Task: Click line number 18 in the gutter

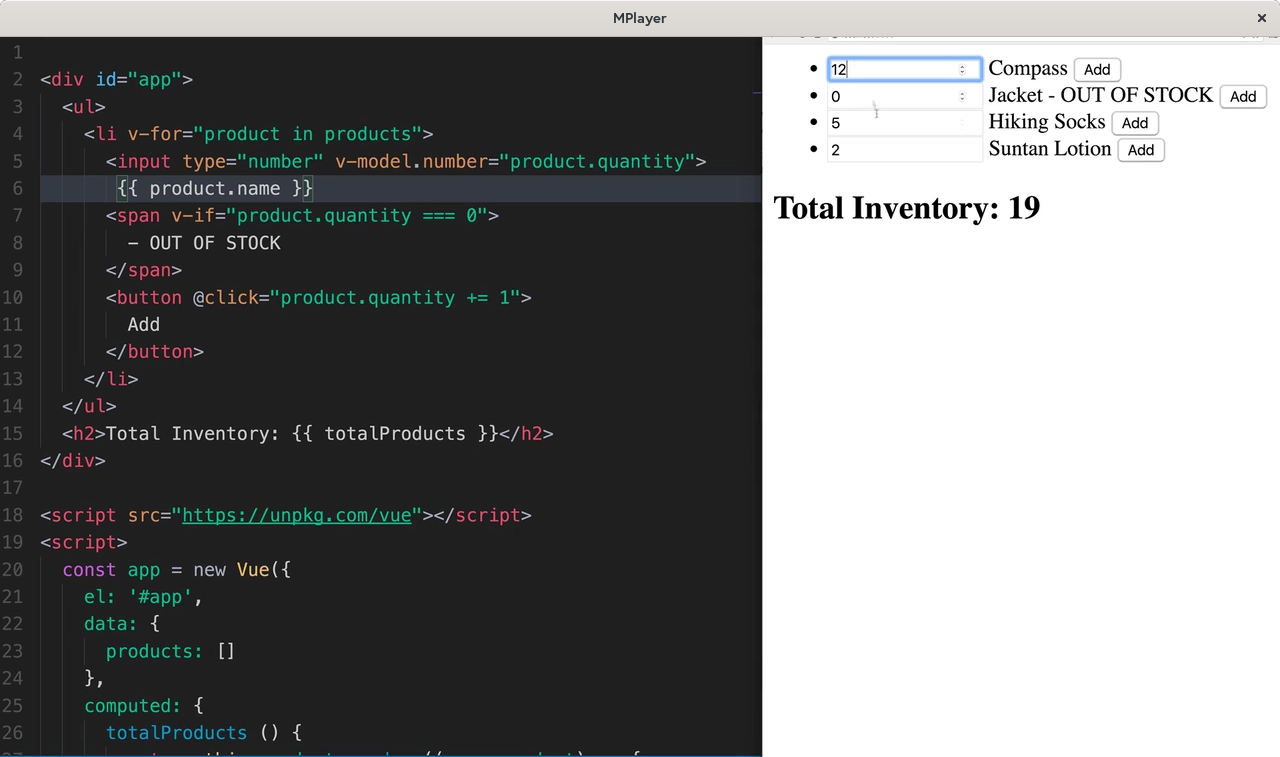Action: (x=12, y=515)
